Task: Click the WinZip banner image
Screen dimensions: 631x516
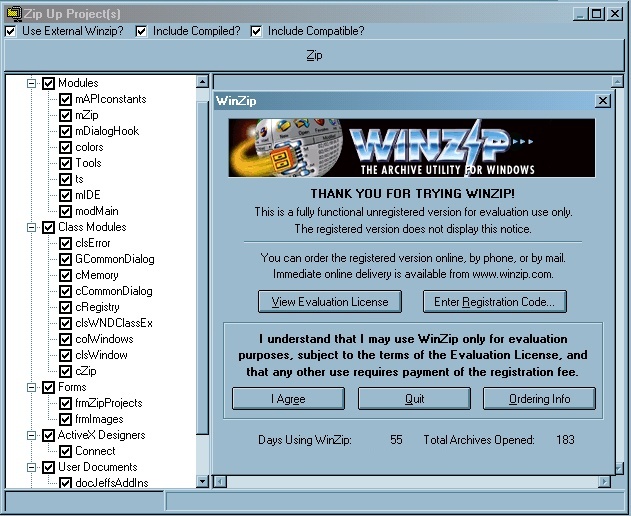Action: click(x=412, y=148)
